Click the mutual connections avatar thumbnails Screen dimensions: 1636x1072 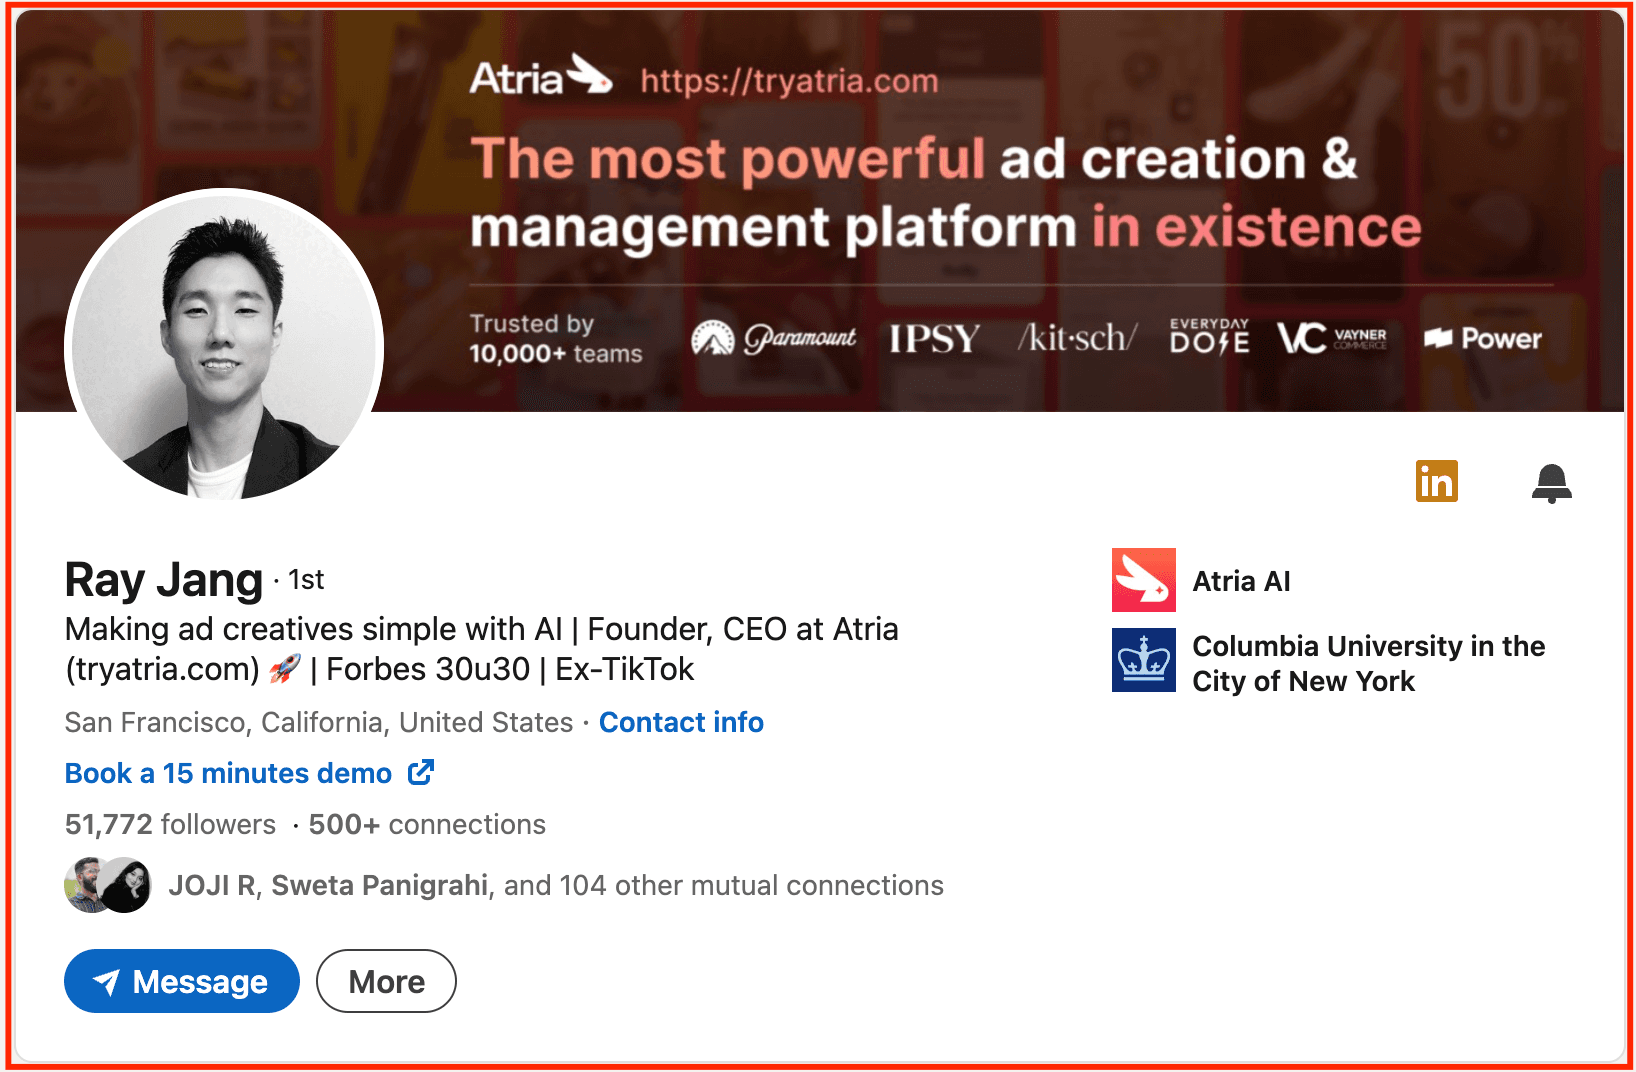(107, 884)
